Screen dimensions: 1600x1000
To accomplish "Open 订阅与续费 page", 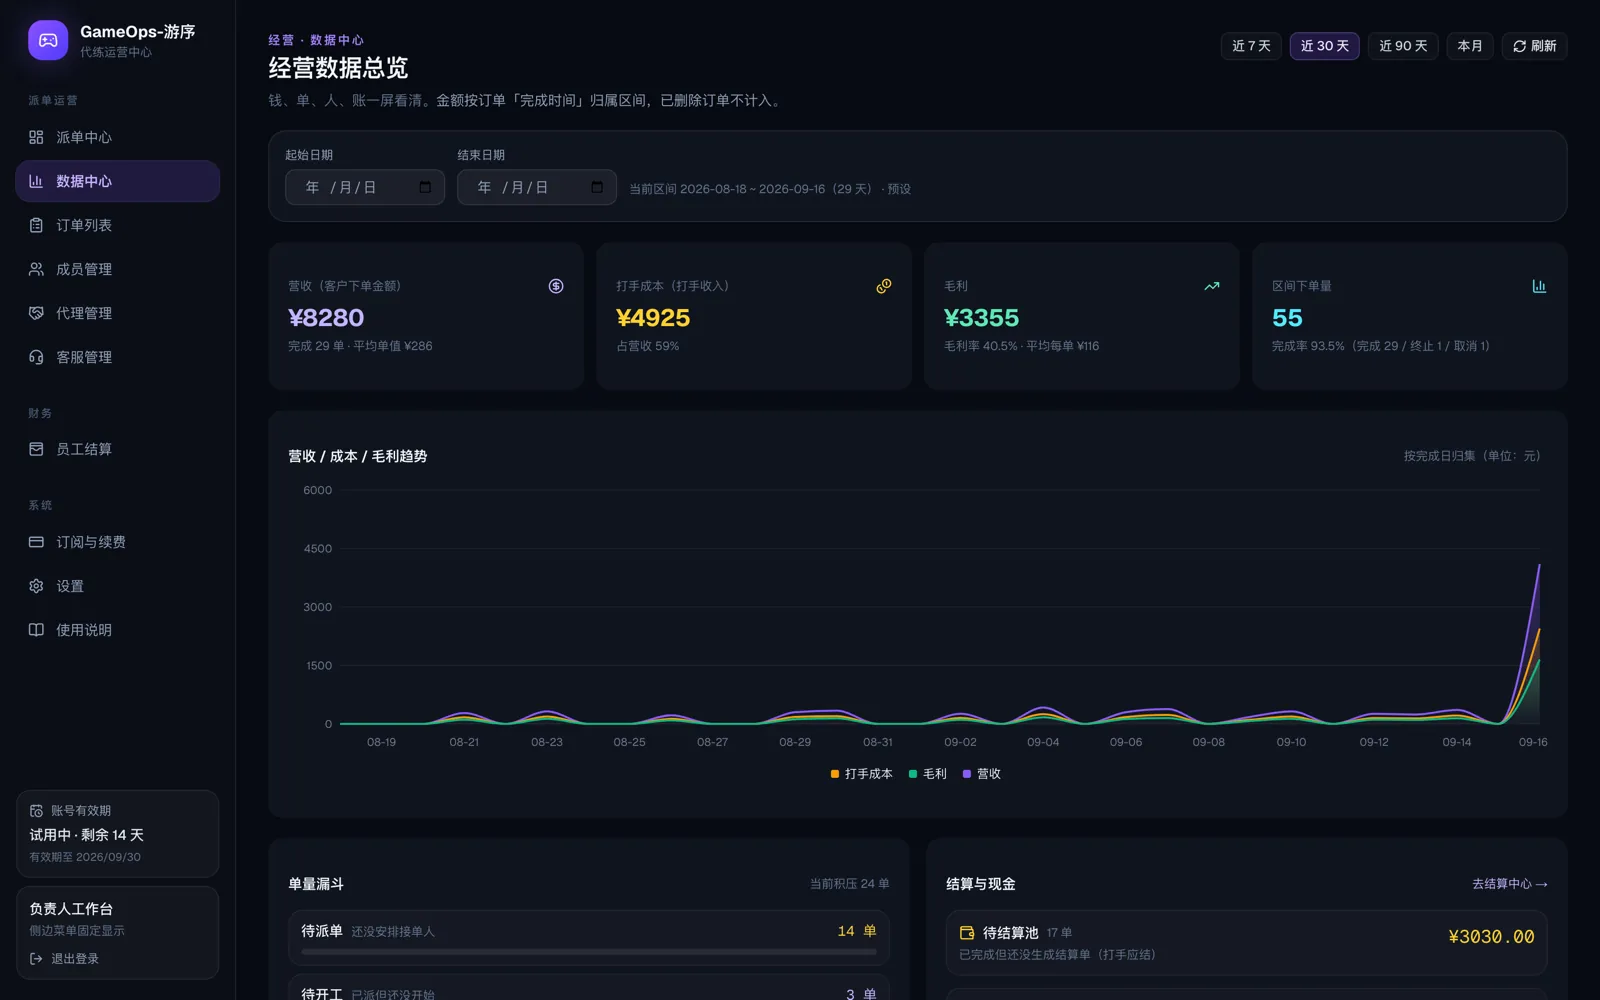I will 117,542.
